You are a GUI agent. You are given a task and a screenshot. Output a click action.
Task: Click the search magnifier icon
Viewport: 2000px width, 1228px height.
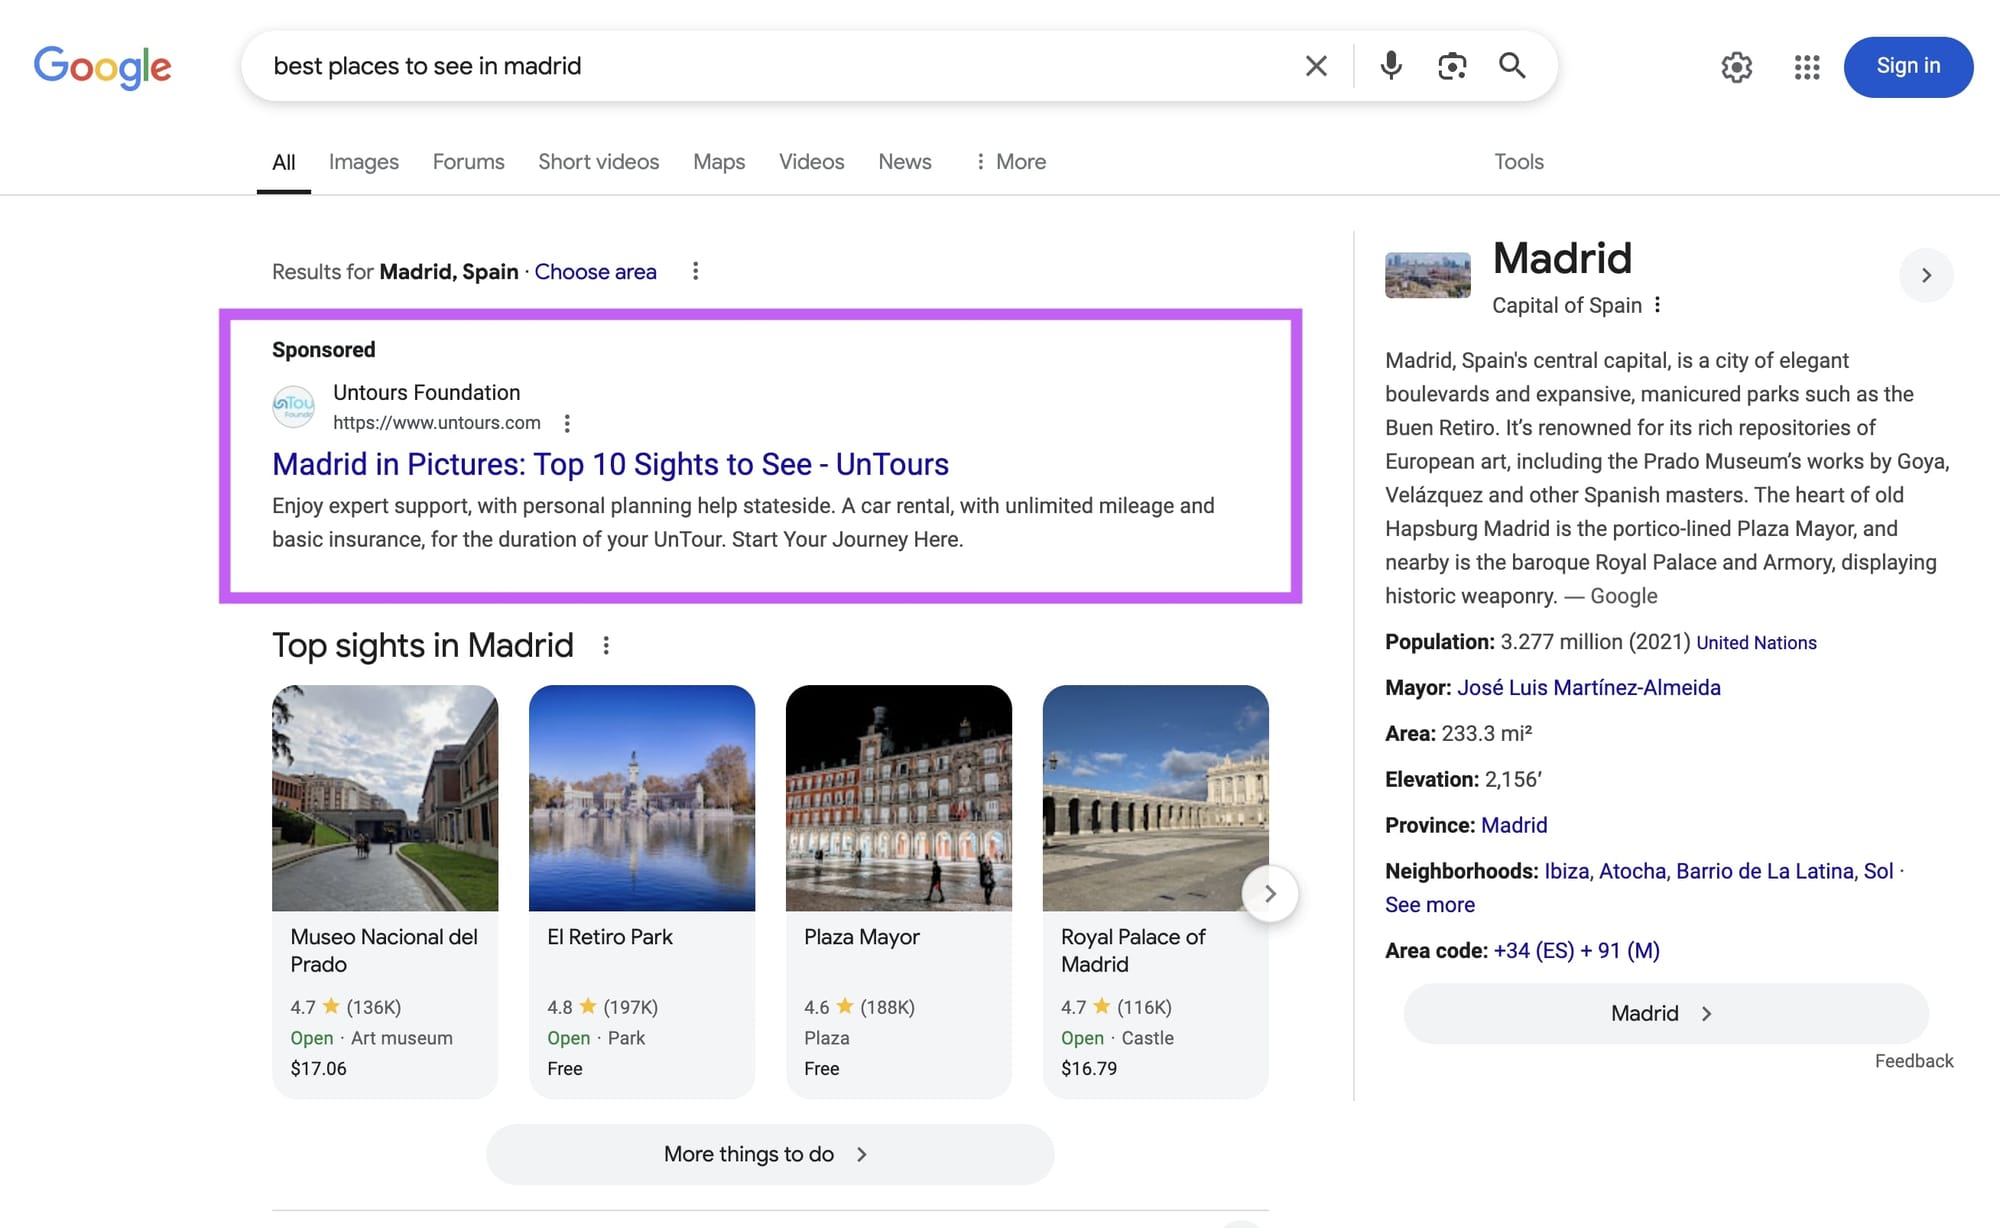tap(1511, 66)
